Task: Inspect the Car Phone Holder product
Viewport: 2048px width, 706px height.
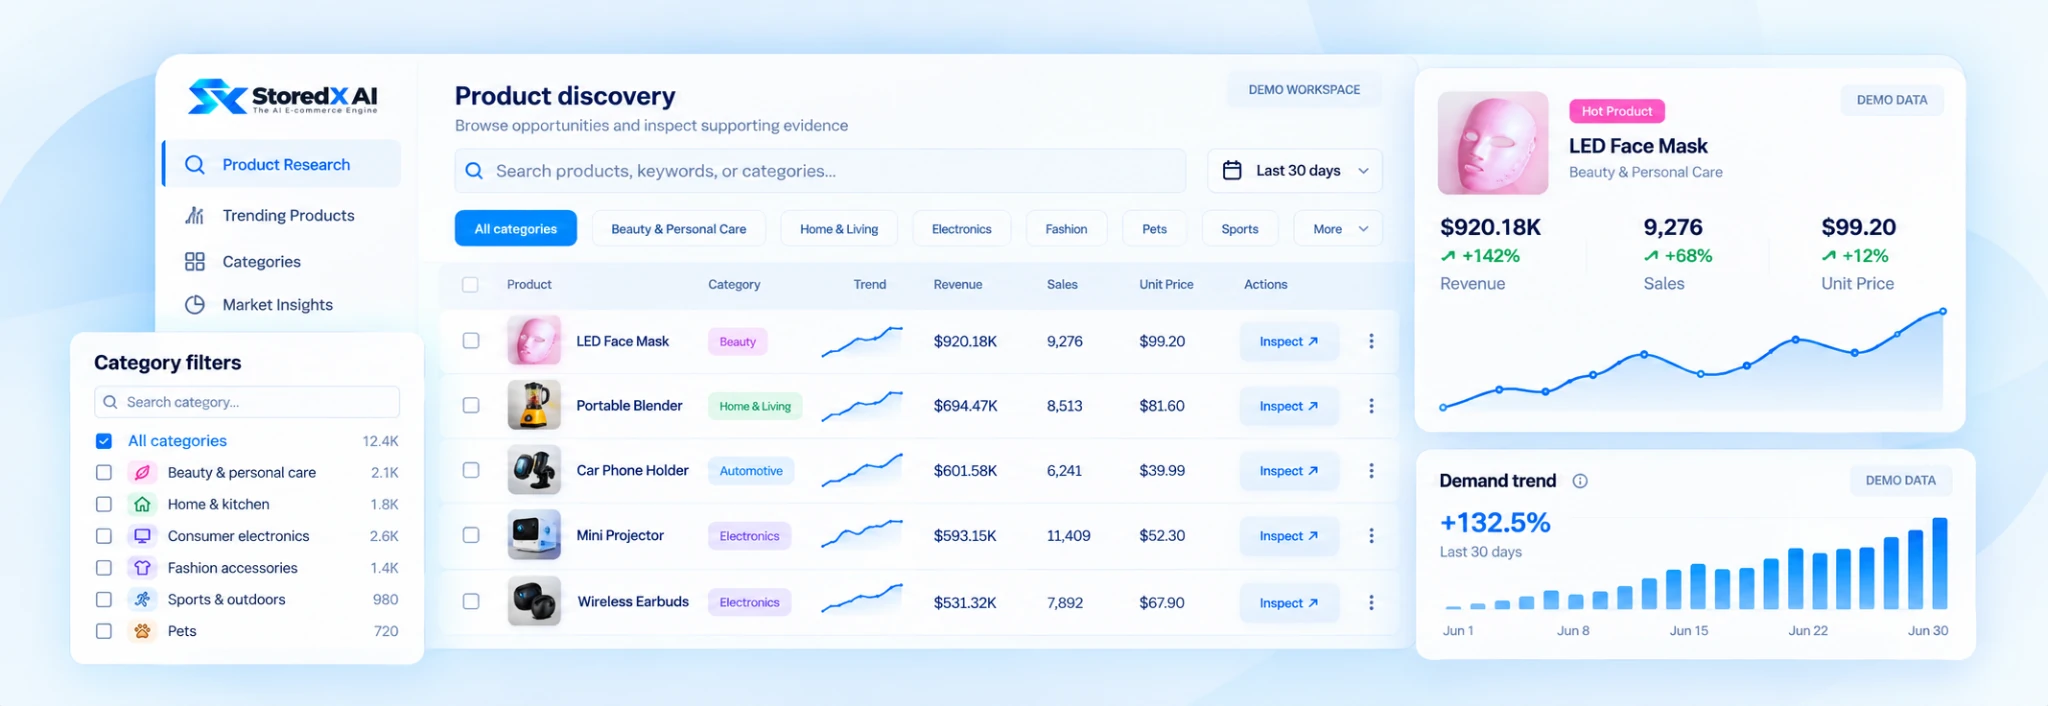Action: click(1289, 471)
